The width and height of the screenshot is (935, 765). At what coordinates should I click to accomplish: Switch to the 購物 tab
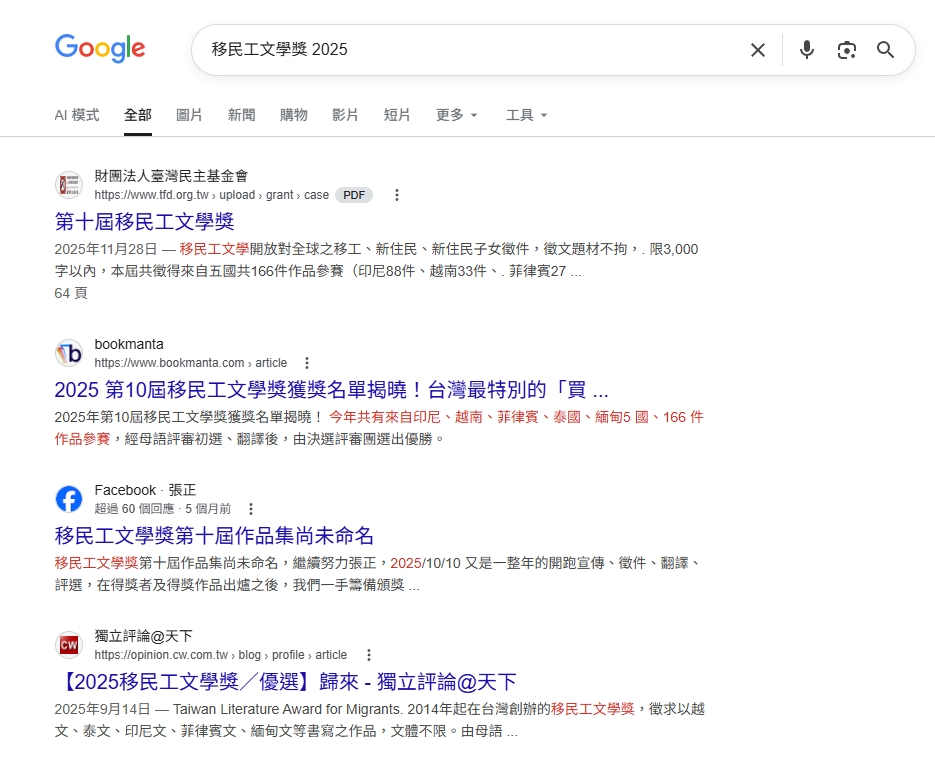[293, 115]
